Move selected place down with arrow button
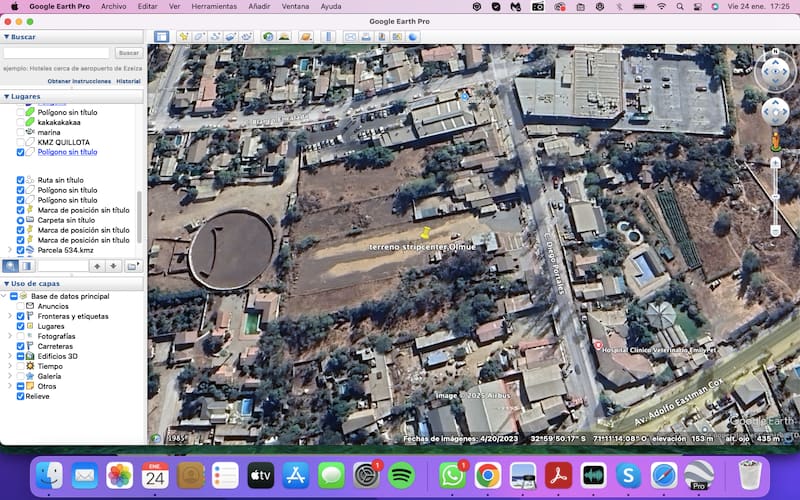Screen dimensions: 800x500 (x=113, y=266)
